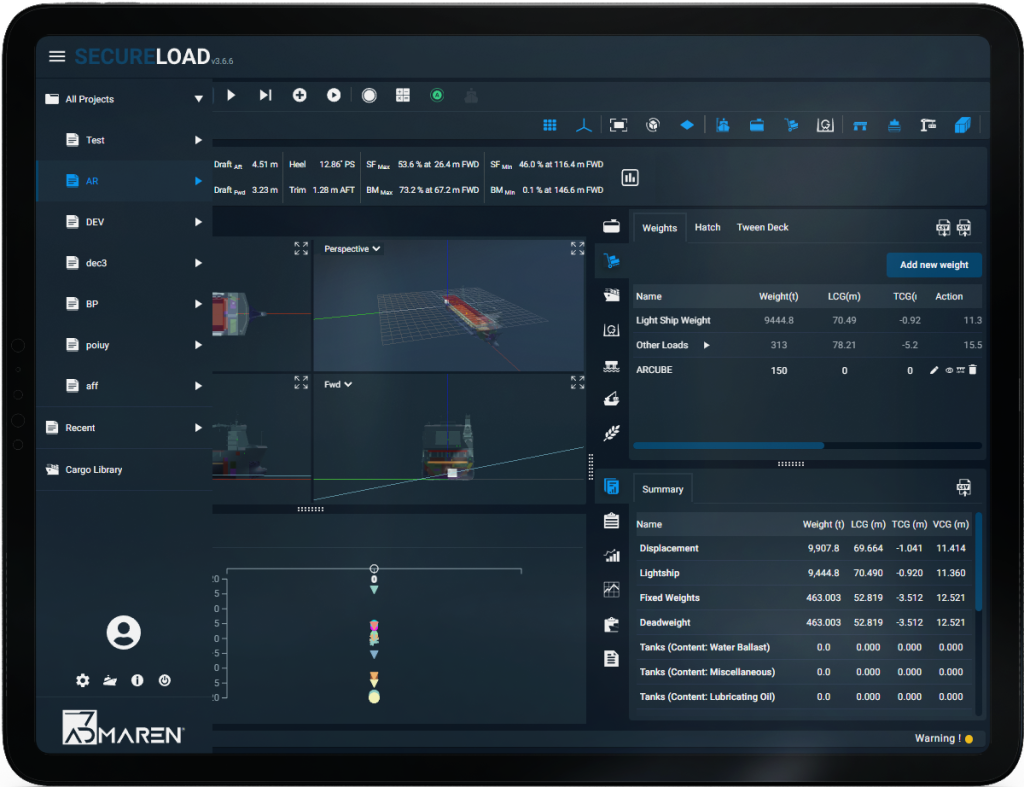The height and width of the screenshot is (787, 1024).
Task: Click the blue scrollbar below the weights table
Action: pos(727,445)
